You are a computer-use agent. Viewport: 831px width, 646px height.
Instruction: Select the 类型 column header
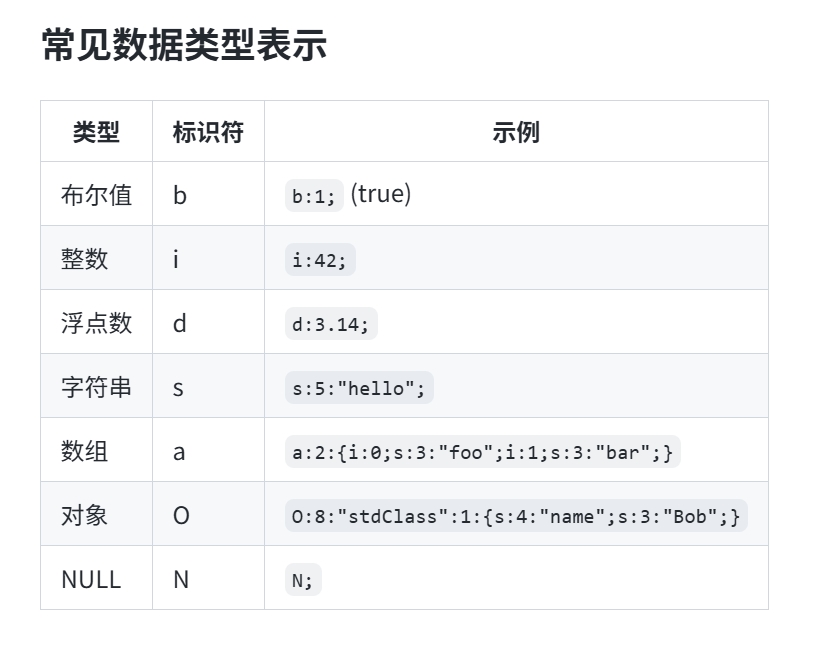96,132
